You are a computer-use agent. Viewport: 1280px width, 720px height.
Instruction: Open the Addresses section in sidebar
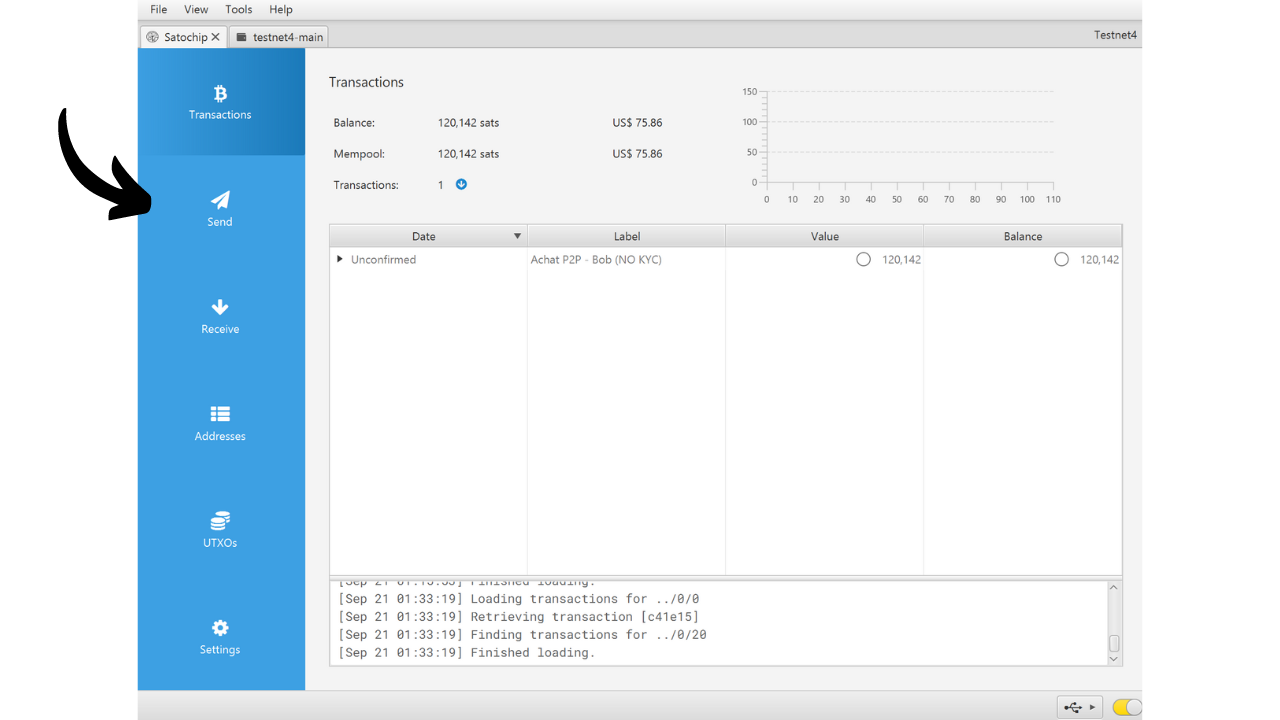pyautogui.click(x=221, y=423)
